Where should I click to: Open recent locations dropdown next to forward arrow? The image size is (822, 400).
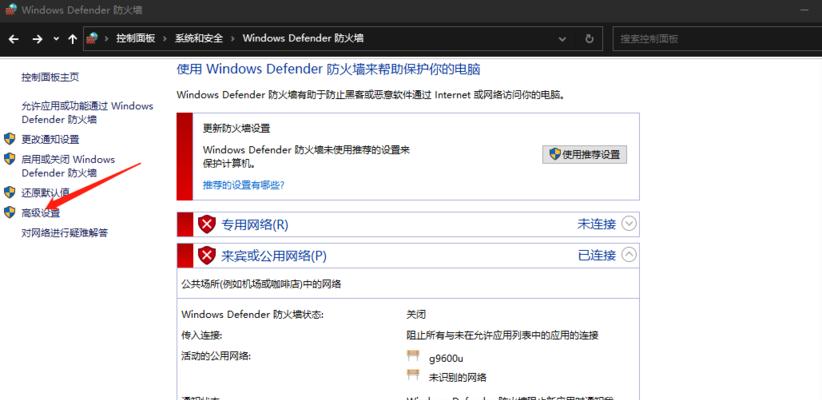point(56,39)
